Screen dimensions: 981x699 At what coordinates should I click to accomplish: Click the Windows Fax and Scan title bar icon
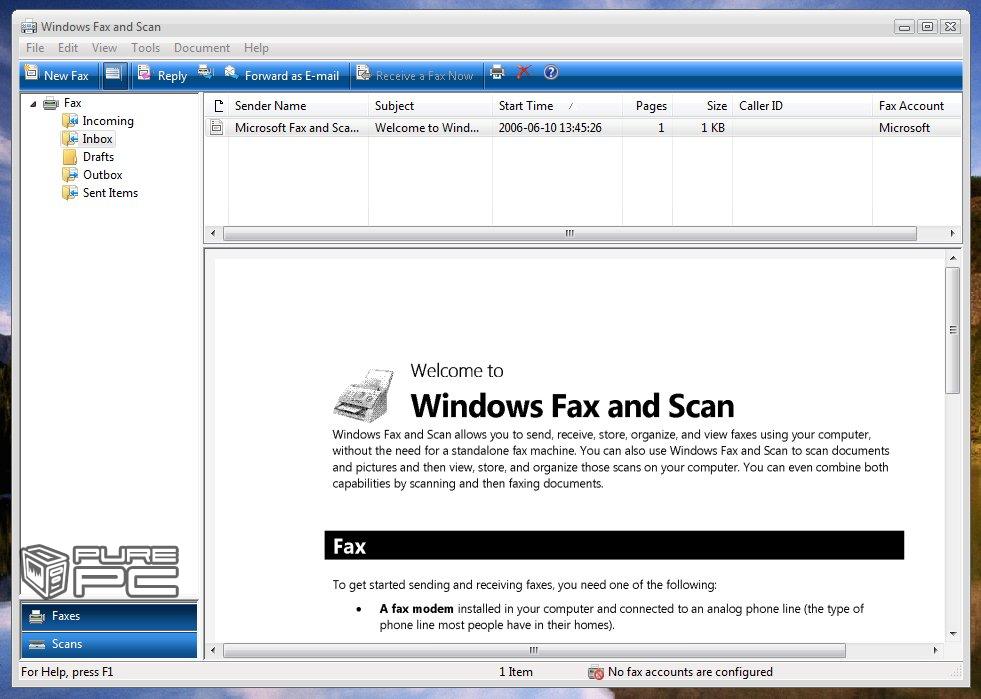pos(29,27)
